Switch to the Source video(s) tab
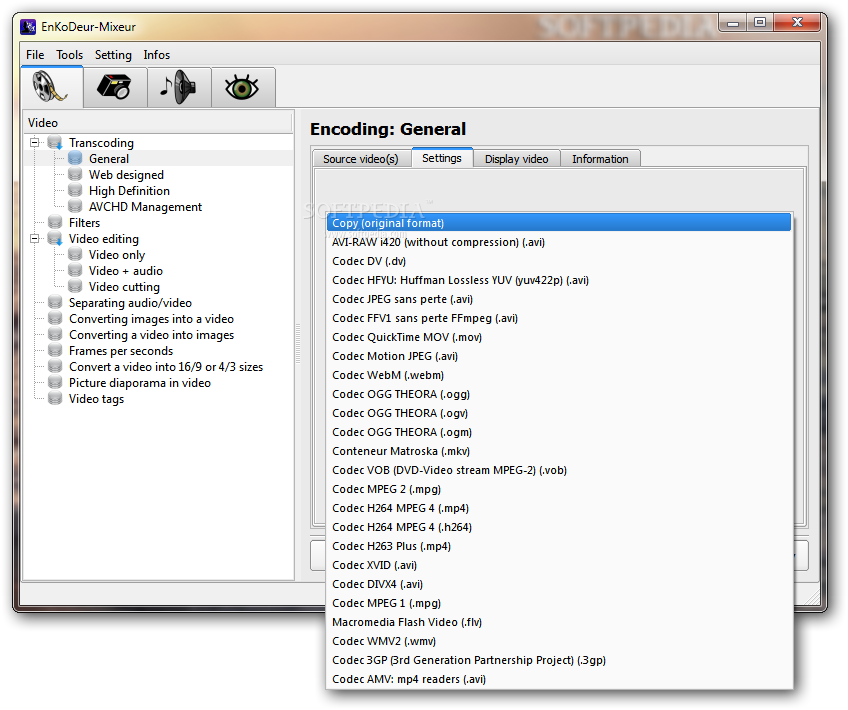Viewport: 848px width, 710px height. click(x=361, y=159)
